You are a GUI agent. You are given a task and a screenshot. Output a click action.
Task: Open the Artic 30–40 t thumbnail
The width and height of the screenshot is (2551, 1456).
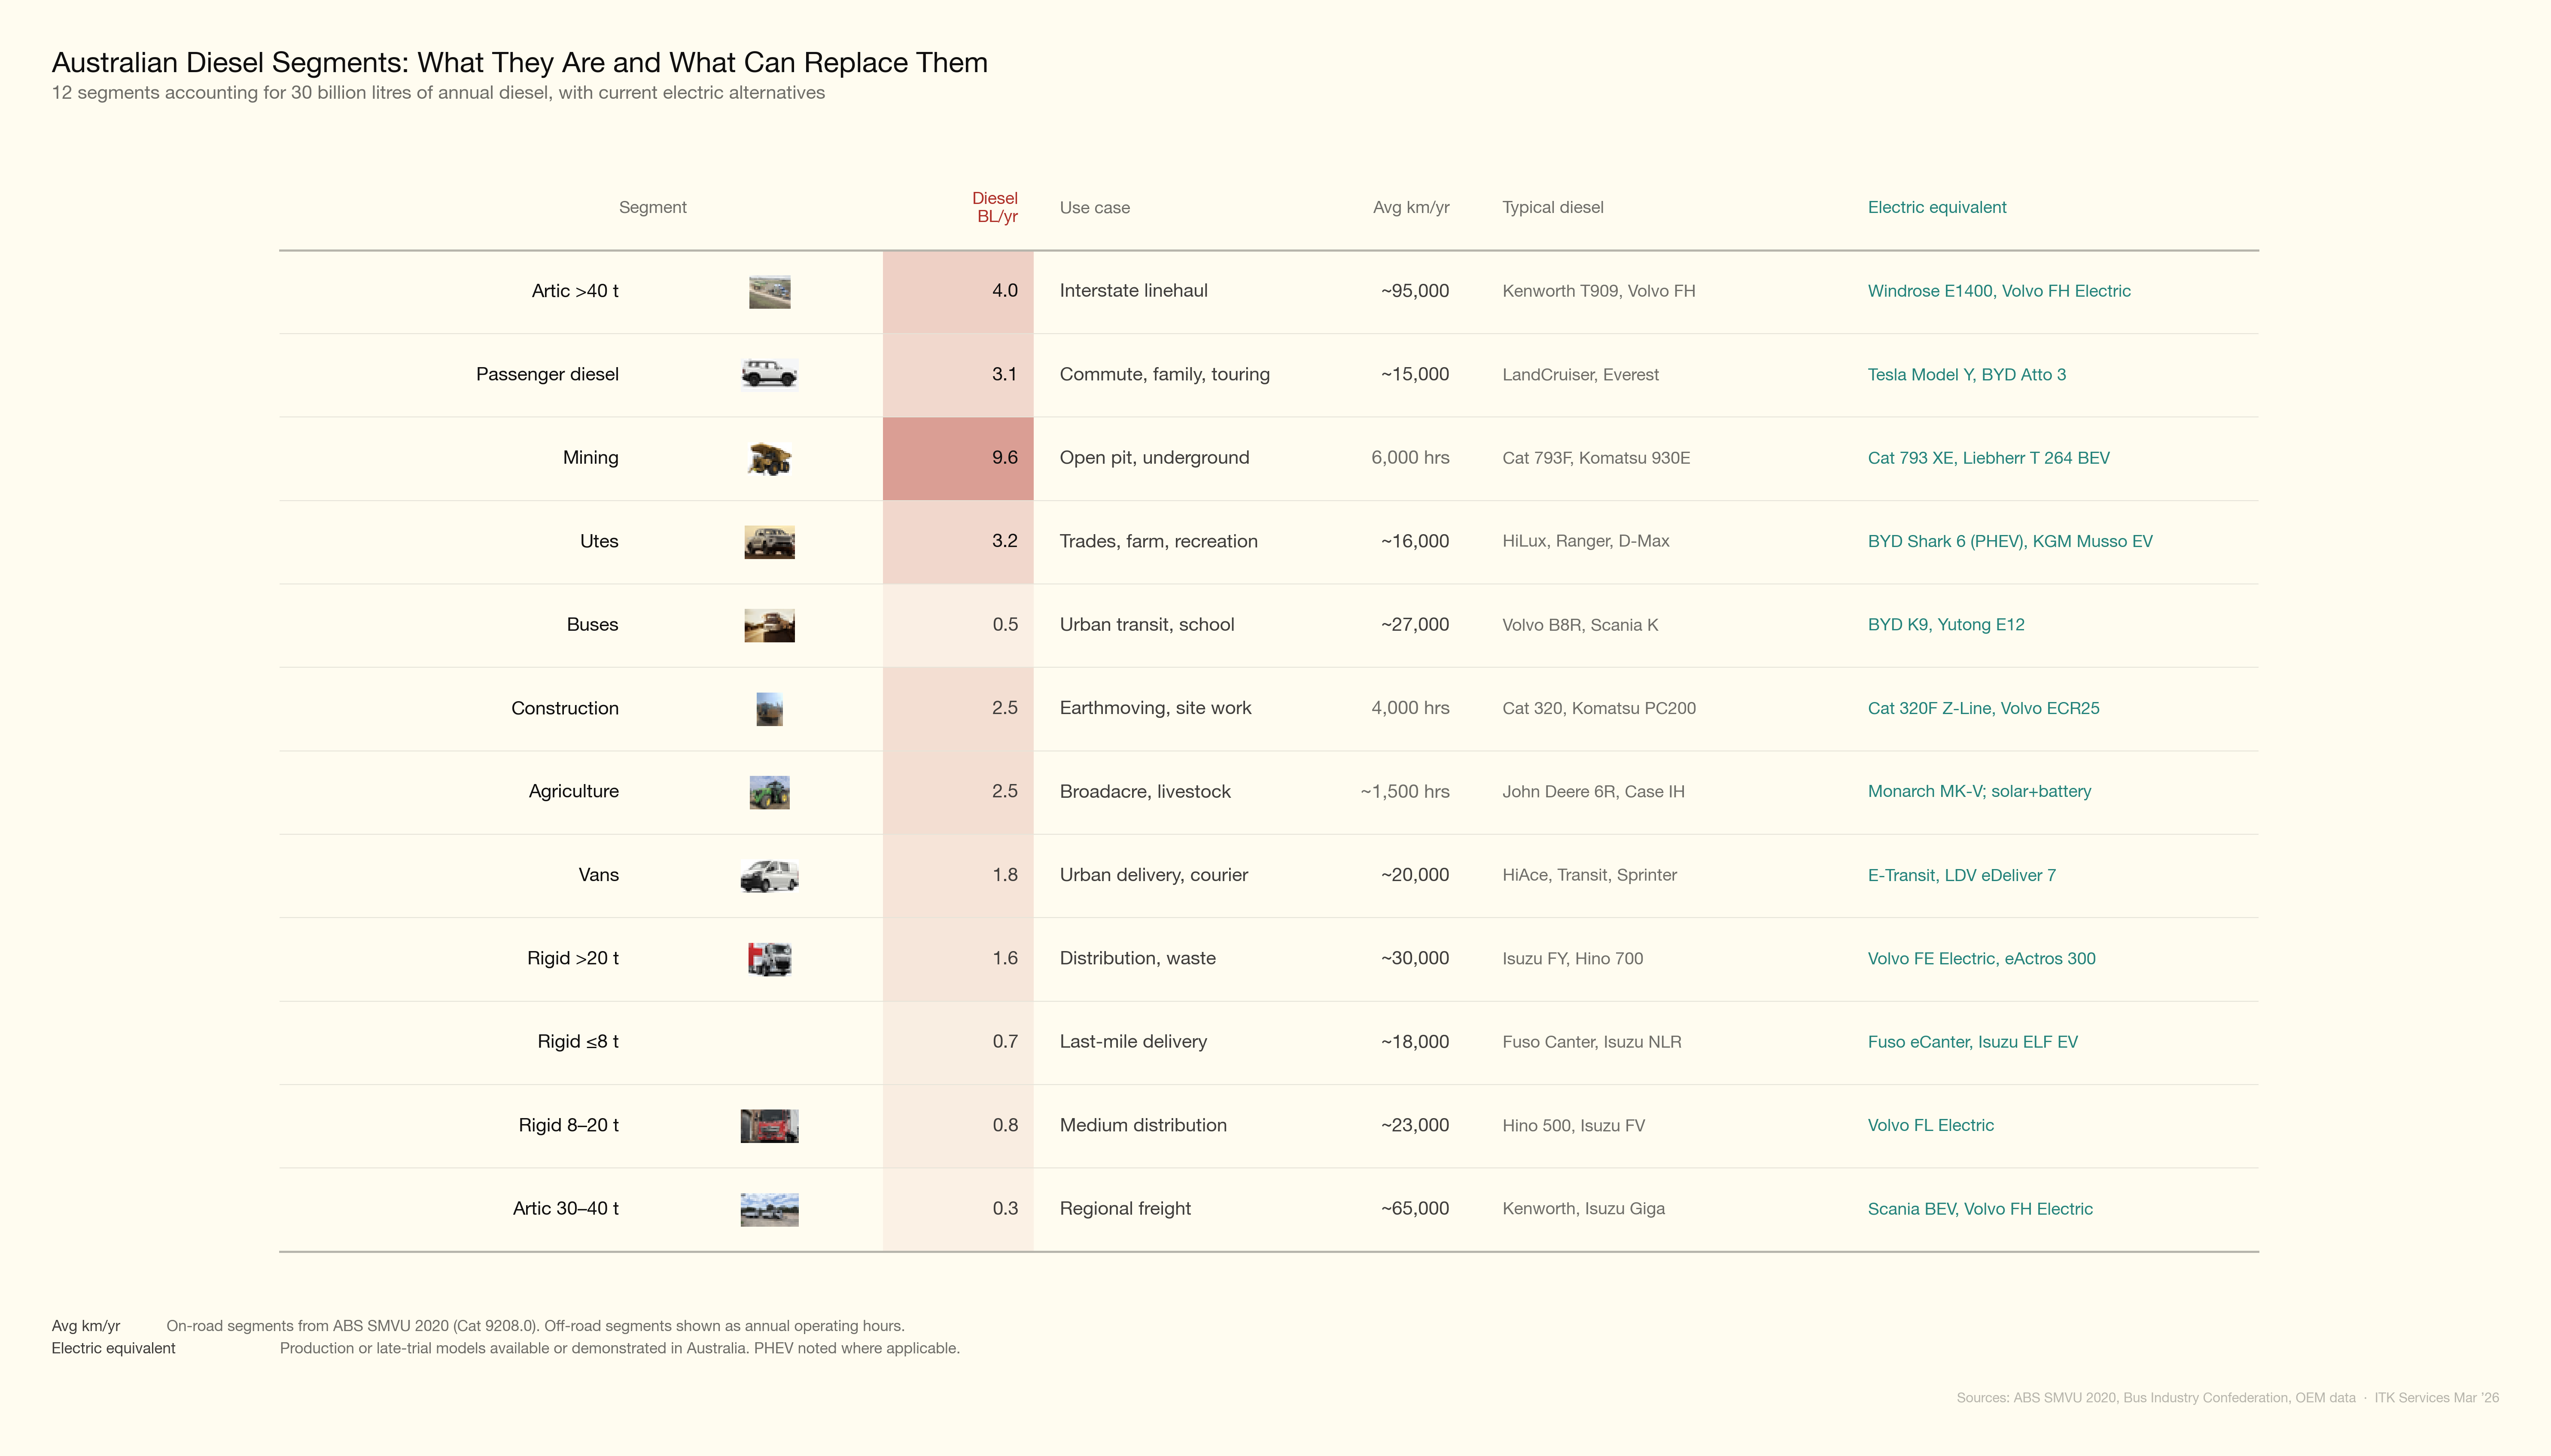click(769, 1209)
